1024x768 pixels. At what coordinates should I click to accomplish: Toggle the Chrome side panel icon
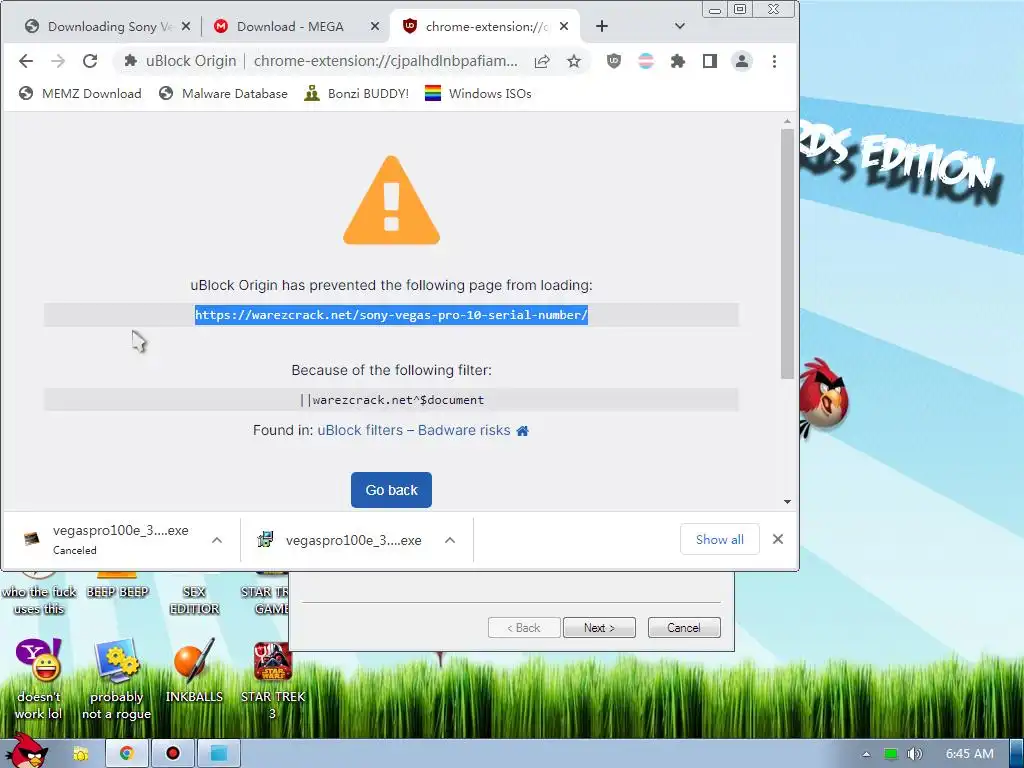coord(710,61)
